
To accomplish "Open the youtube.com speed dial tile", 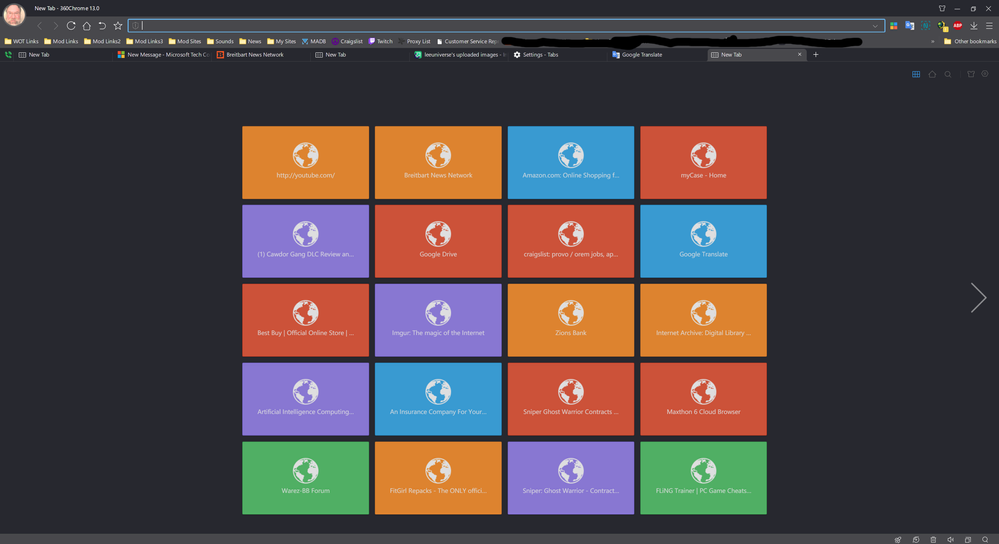I will 306,162.
